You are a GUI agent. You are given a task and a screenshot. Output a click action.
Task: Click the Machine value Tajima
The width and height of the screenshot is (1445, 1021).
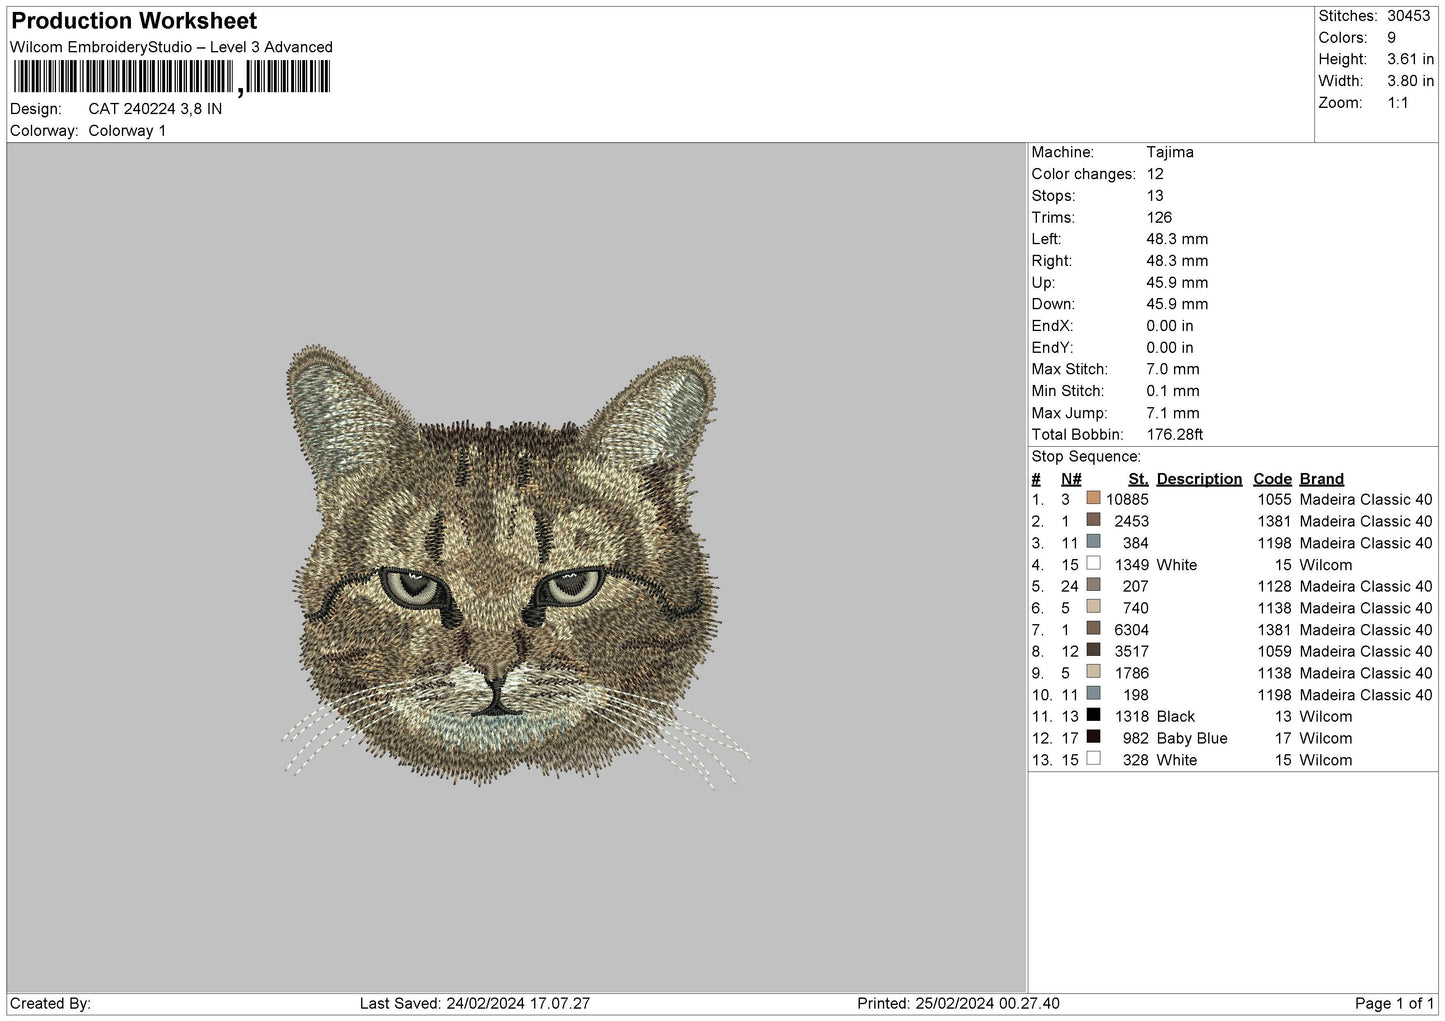(x=1169, y=152)
